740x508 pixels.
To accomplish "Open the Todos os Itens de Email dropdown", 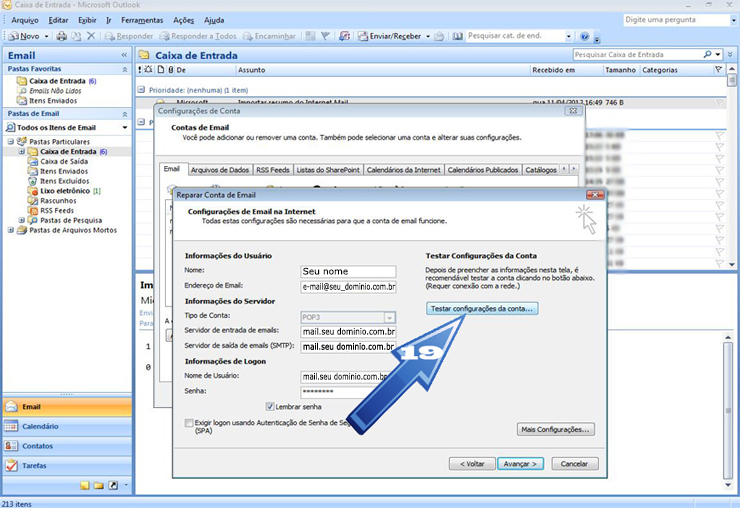I will click(125, 128).
